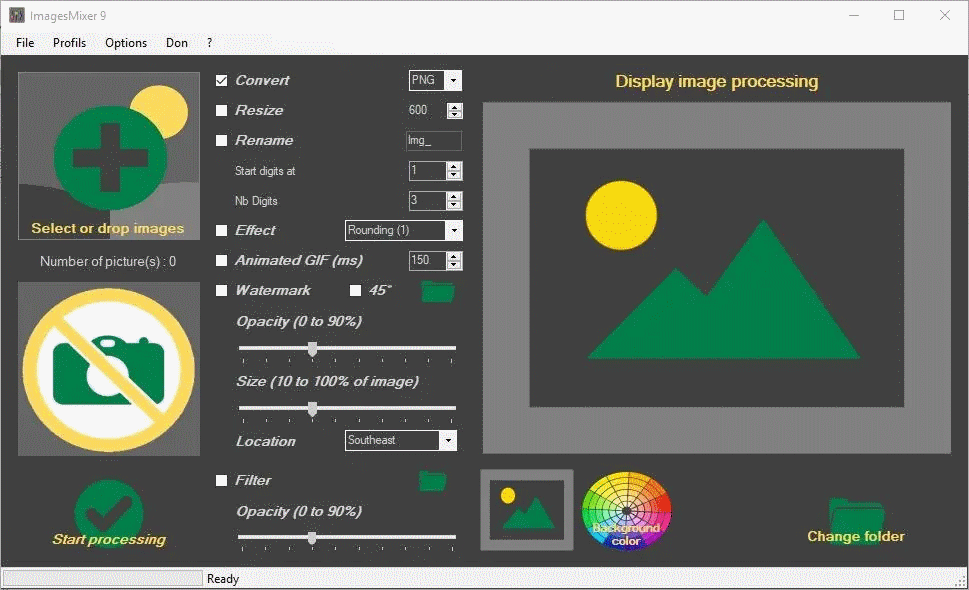969x590 pixels.
Task: Click the Start digits at input field
Action: (428, 171)
